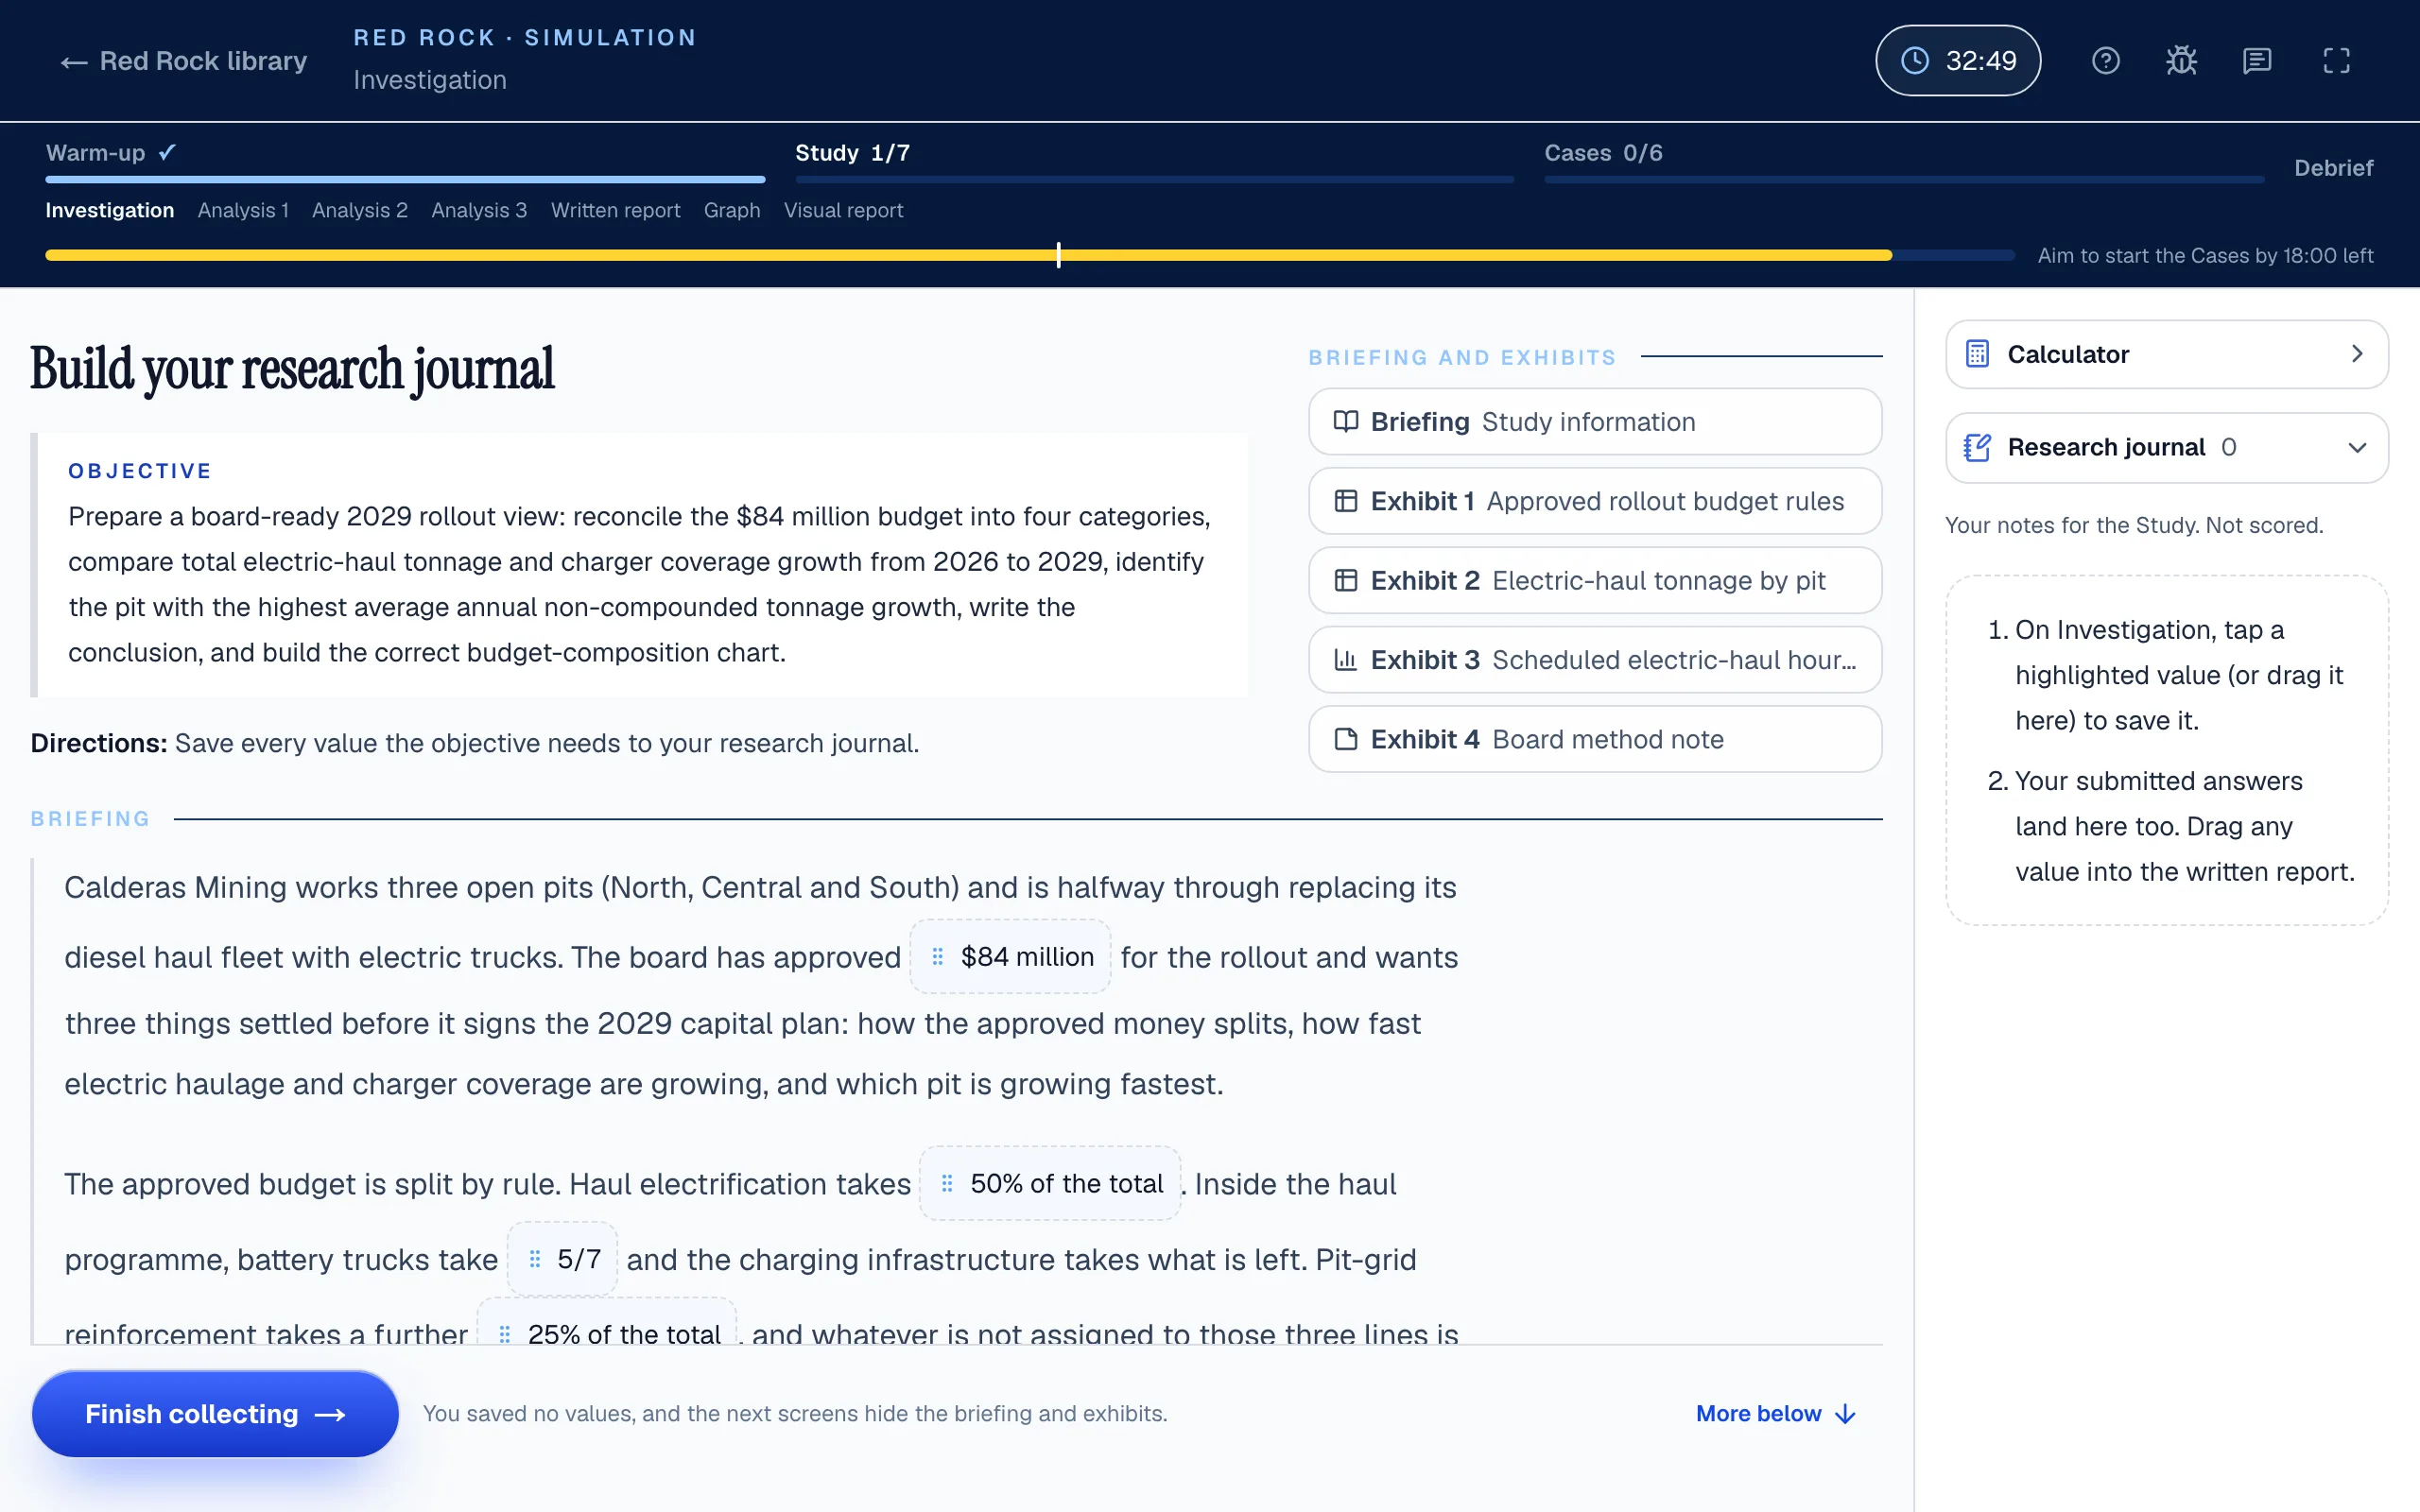Screen dimensions: 2420x1512
Task: Grab the drag handle on 50% of the total
Action: click(x=946, y=1184)
